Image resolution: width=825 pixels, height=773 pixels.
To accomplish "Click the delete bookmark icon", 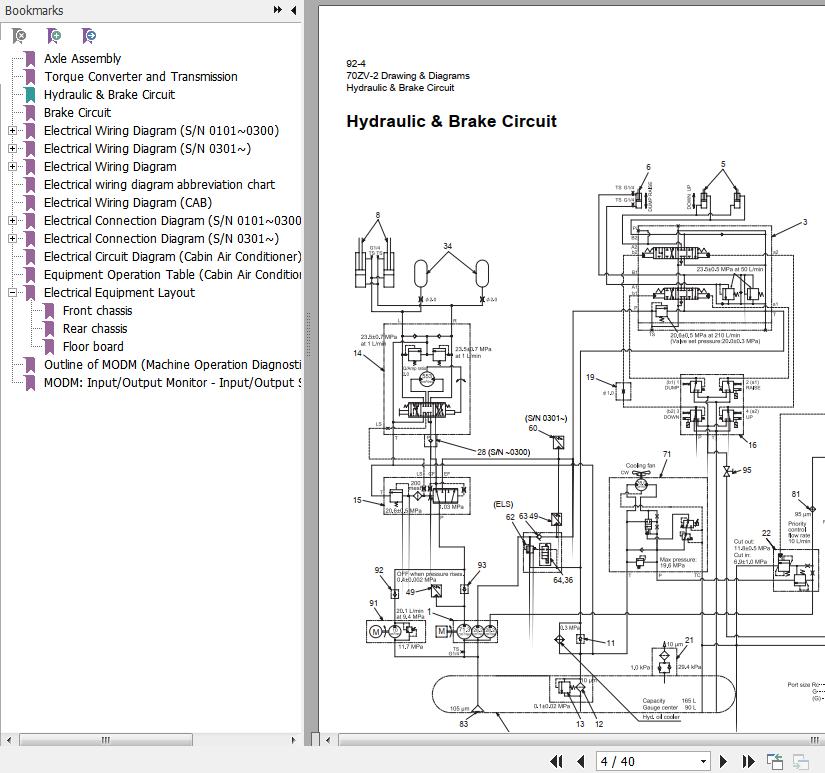I will click(19, 36).
